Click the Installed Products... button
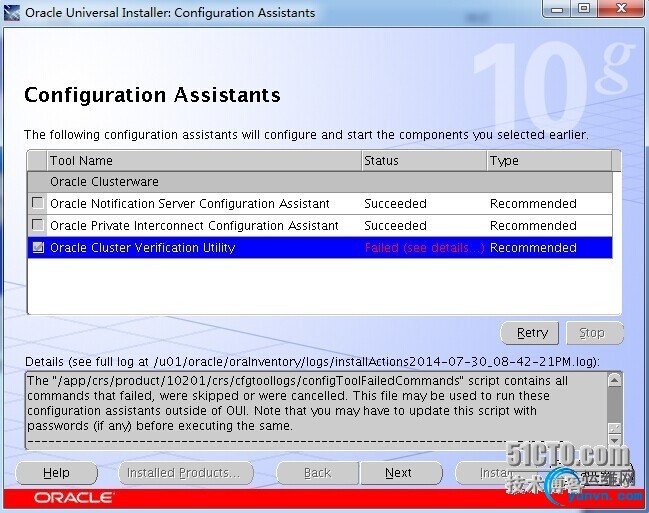649x513 pixels. click(186, 473)
